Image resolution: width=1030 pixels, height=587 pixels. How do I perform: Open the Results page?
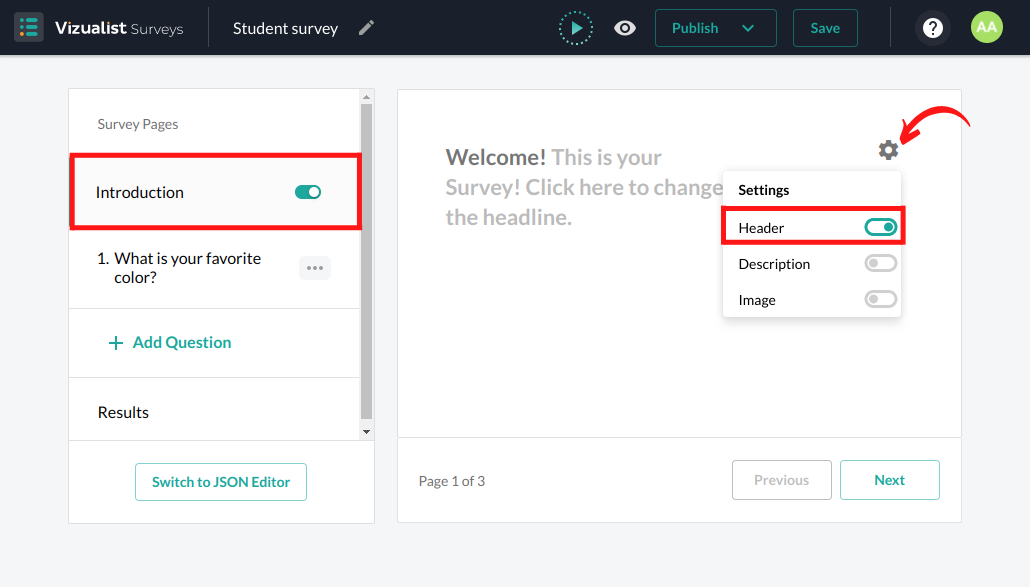tap(123, 412)
